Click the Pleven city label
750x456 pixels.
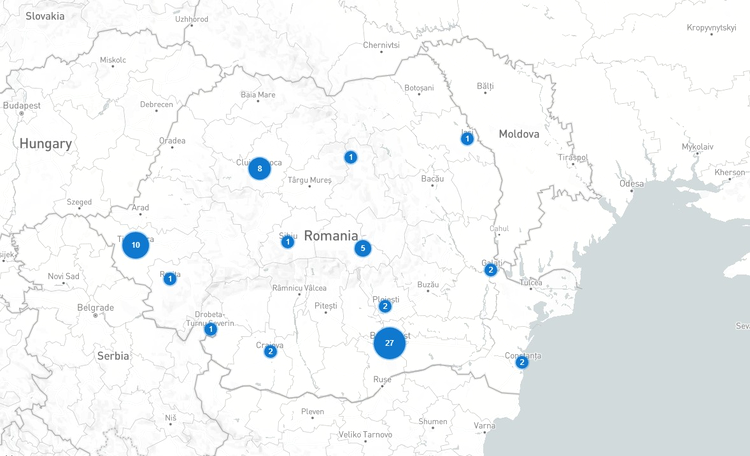(x=312, y=412)
